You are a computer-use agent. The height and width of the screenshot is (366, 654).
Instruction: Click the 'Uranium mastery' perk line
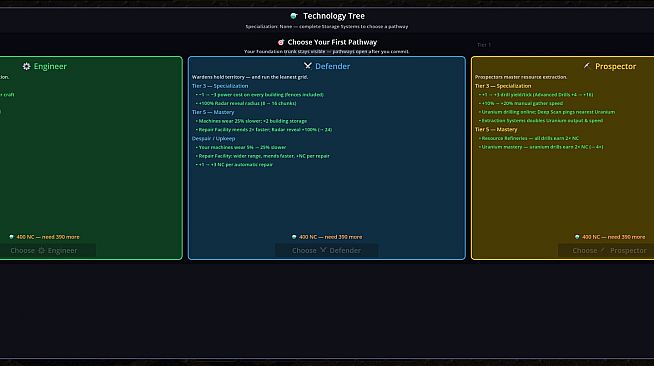click(541, 147)
